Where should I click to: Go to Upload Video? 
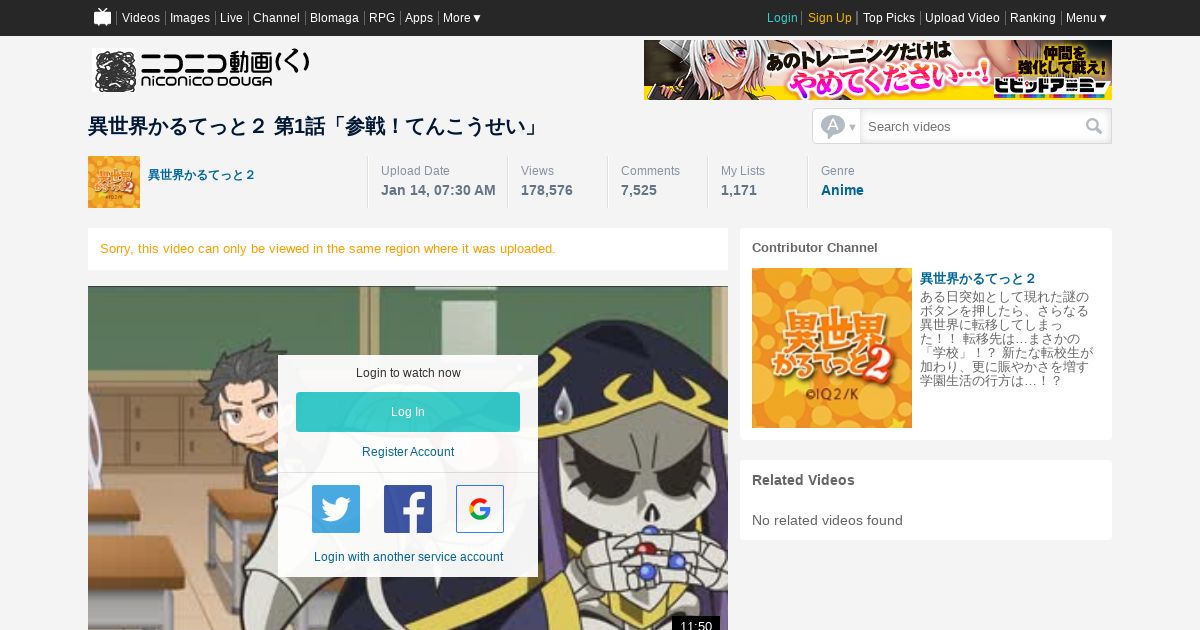point(962,18)
